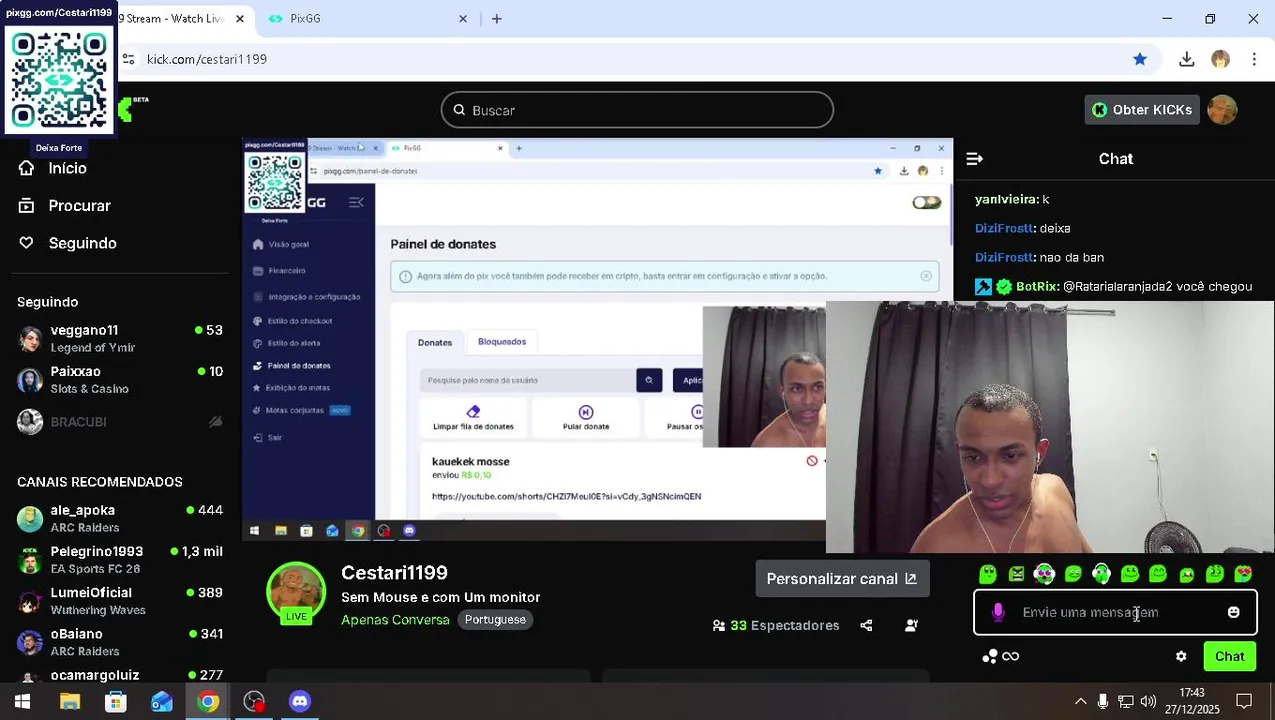Click the purple microphone icon in chat input

pos(998,612)
